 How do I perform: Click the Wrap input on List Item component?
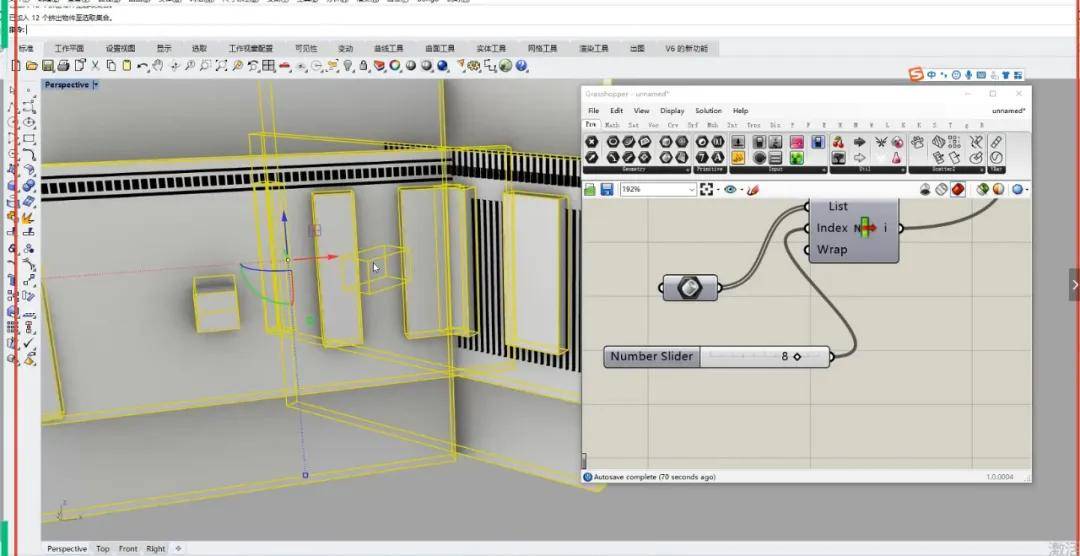(x=831, y=249)
